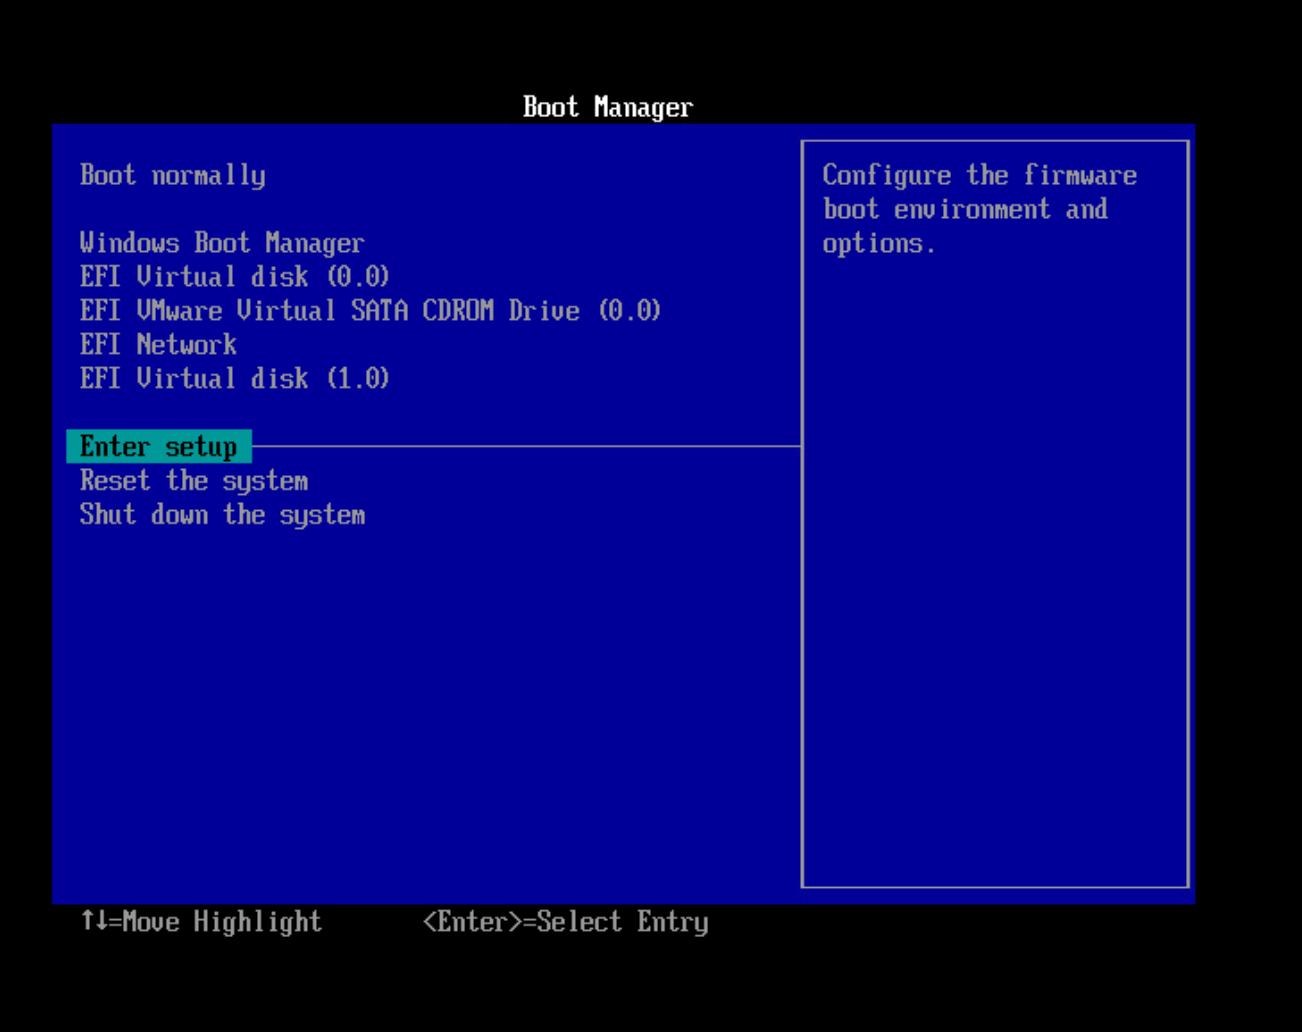Click the "Boot Manager" title text
The width and height of the screenshot is (1302, 1032).
coord(608,107)
